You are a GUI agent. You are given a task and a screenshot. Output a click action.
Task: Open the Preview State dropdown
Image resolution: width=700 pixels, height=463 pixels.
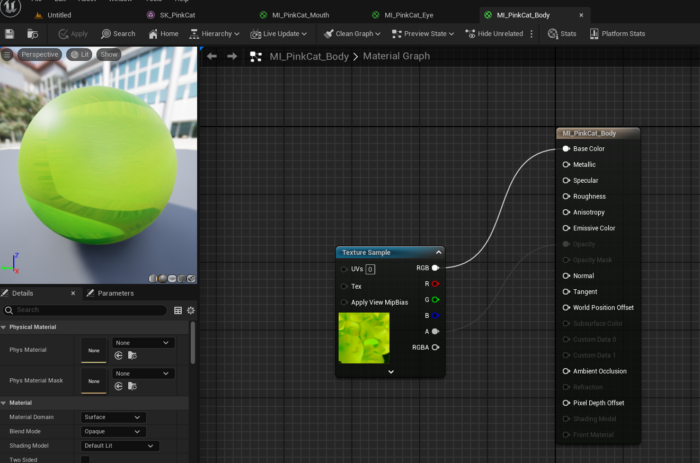423,34
